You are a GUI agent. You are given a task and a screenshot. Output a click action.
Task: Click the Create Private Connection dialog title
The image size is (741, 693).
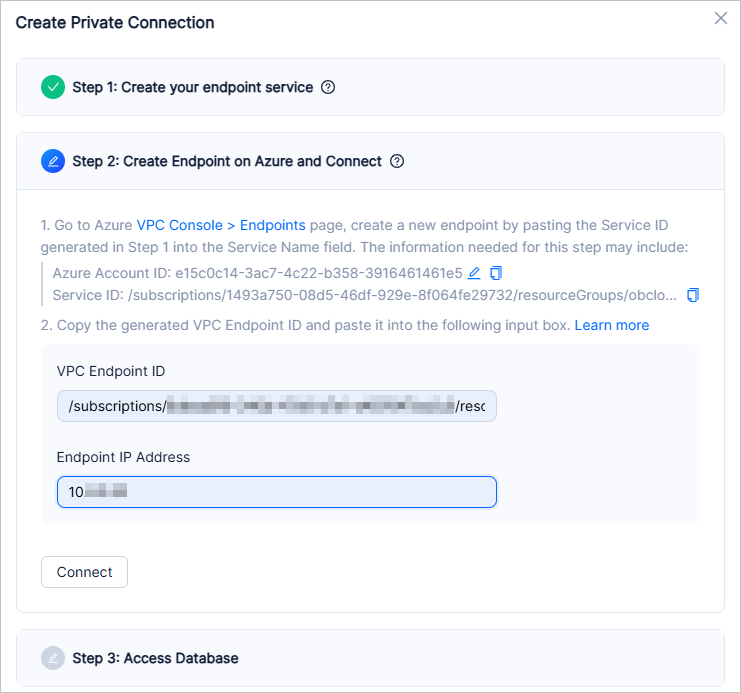pos(115,22)
